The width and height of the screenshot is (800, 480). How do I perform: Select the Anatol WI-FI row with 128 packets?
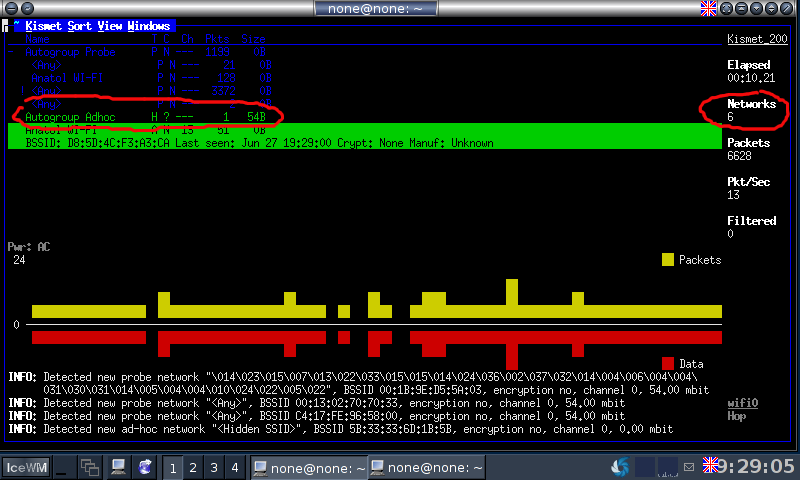[151, 78]
